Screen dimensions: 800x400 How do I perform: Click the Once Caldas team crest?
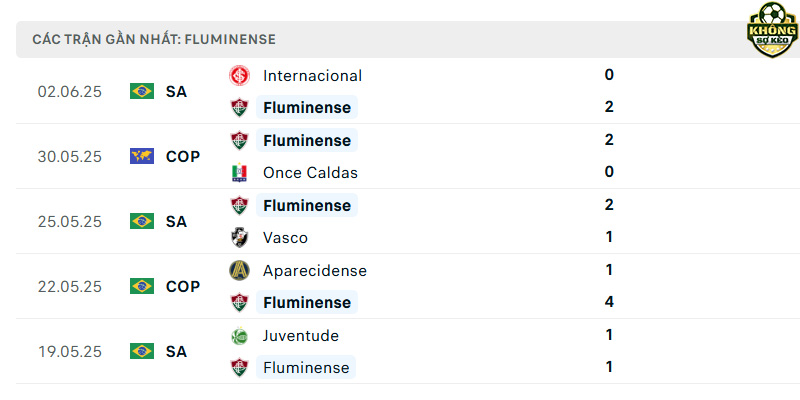239,172
